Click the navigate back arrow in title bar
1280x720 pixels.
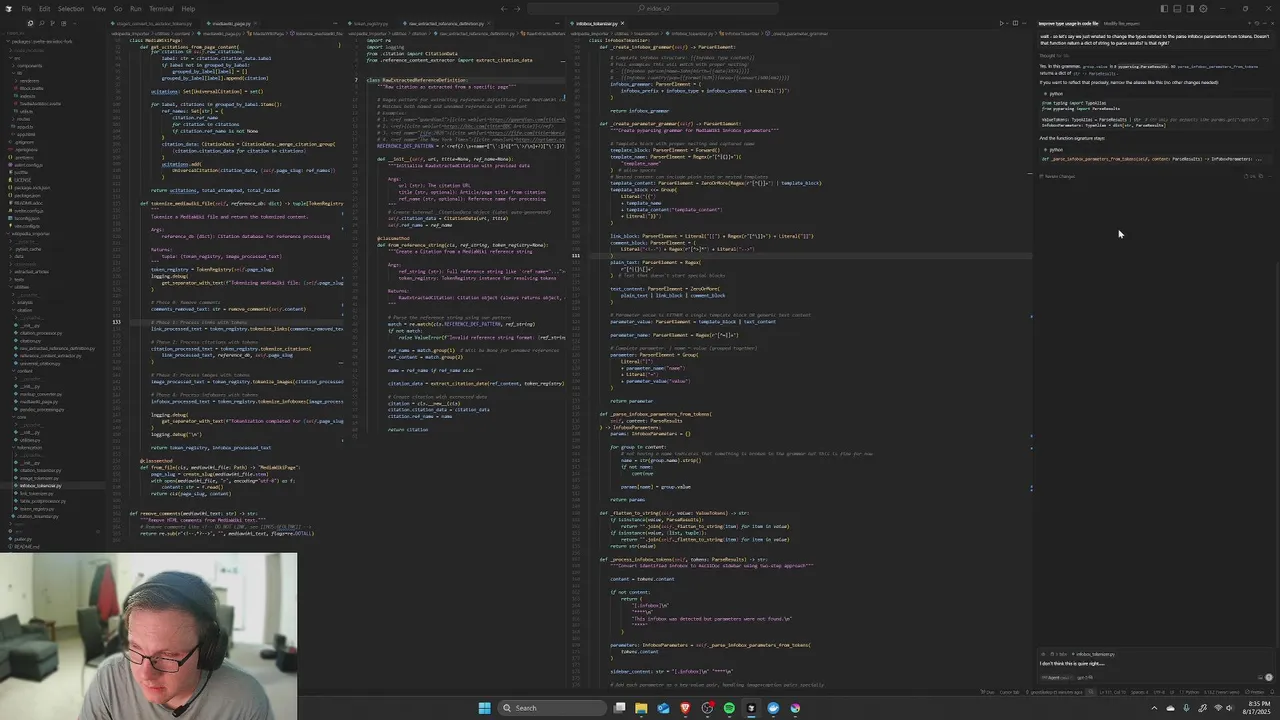coord(503,9)
